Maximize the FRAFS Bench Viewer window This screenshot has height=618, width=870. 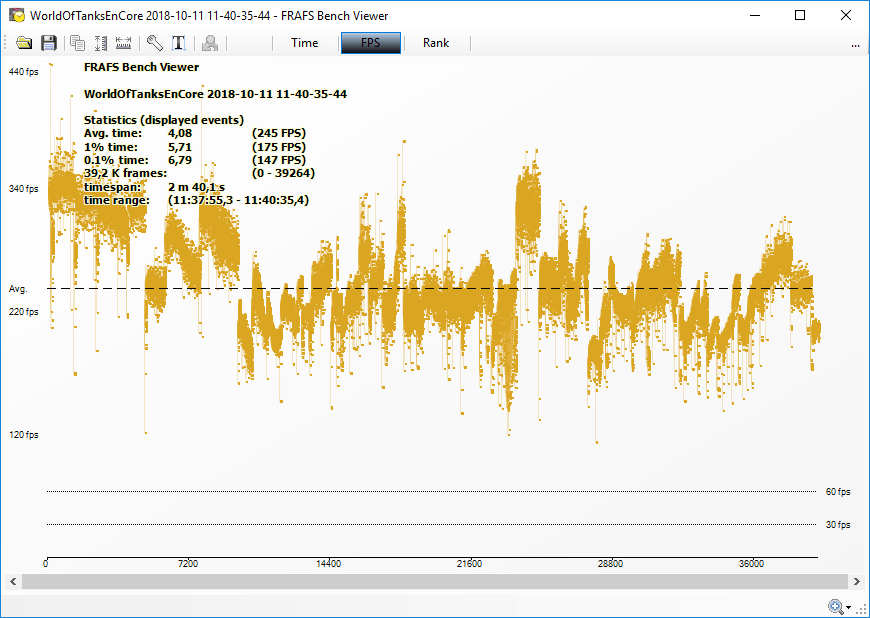(799, 15)
